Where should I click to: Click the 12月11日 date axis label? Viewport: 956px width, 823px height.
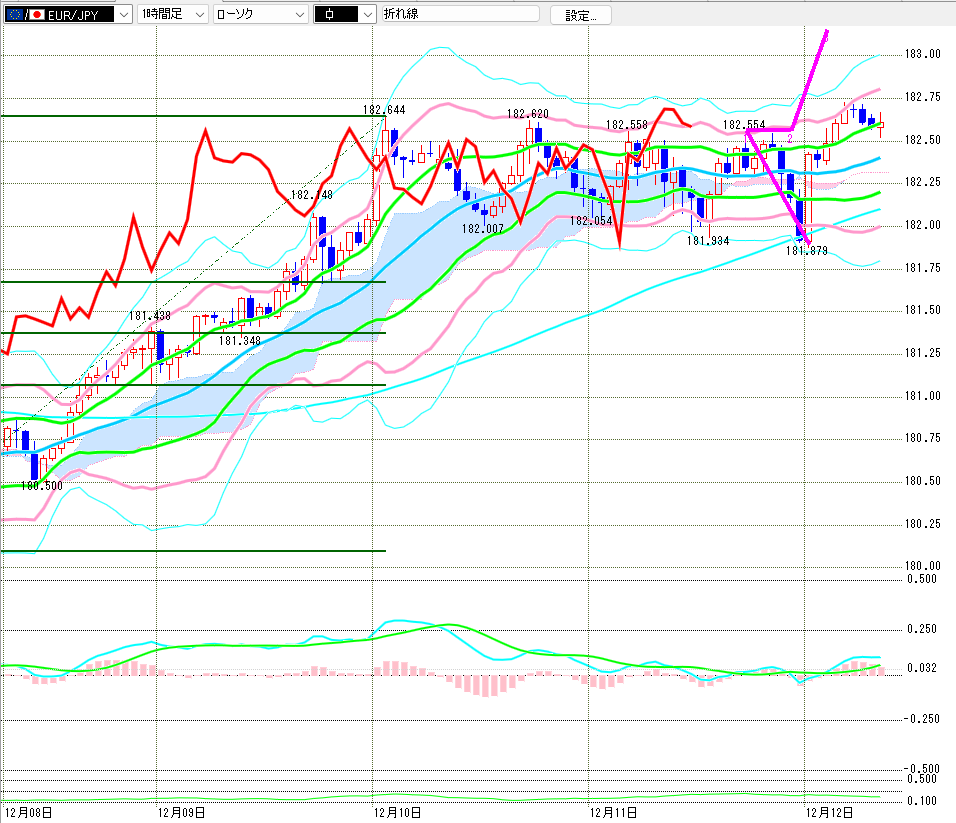coord(614,812)
